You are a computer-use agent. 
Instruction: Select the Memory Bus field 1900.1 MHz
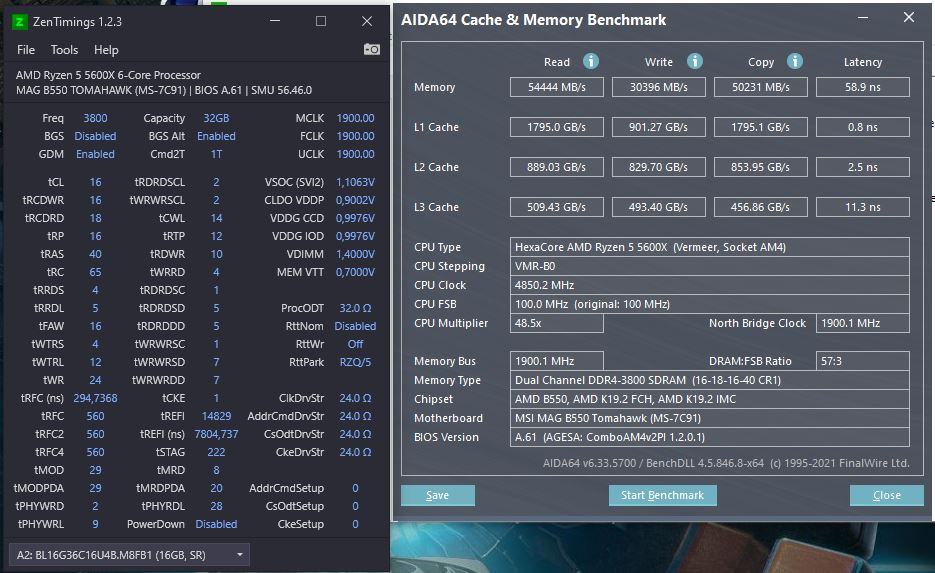point(556,361)
